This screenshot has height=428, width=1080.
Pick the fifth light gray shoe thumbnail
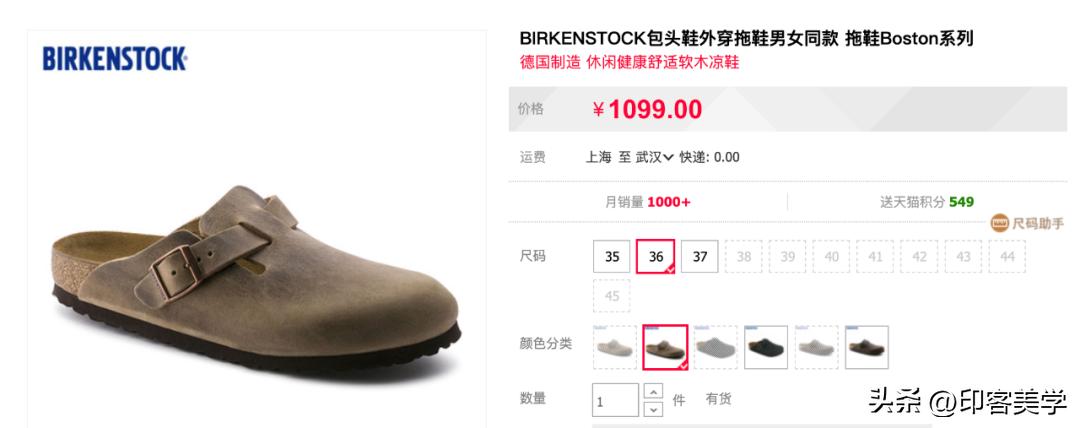[816, 347]
